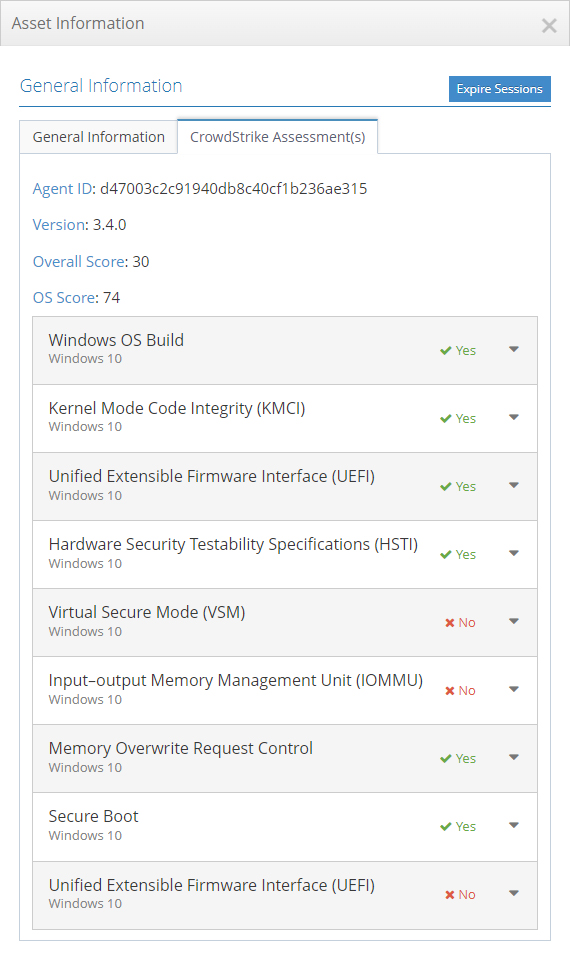Expand the IOMMU row dropdown arrow
570x970 pixels.
point(514,690)
